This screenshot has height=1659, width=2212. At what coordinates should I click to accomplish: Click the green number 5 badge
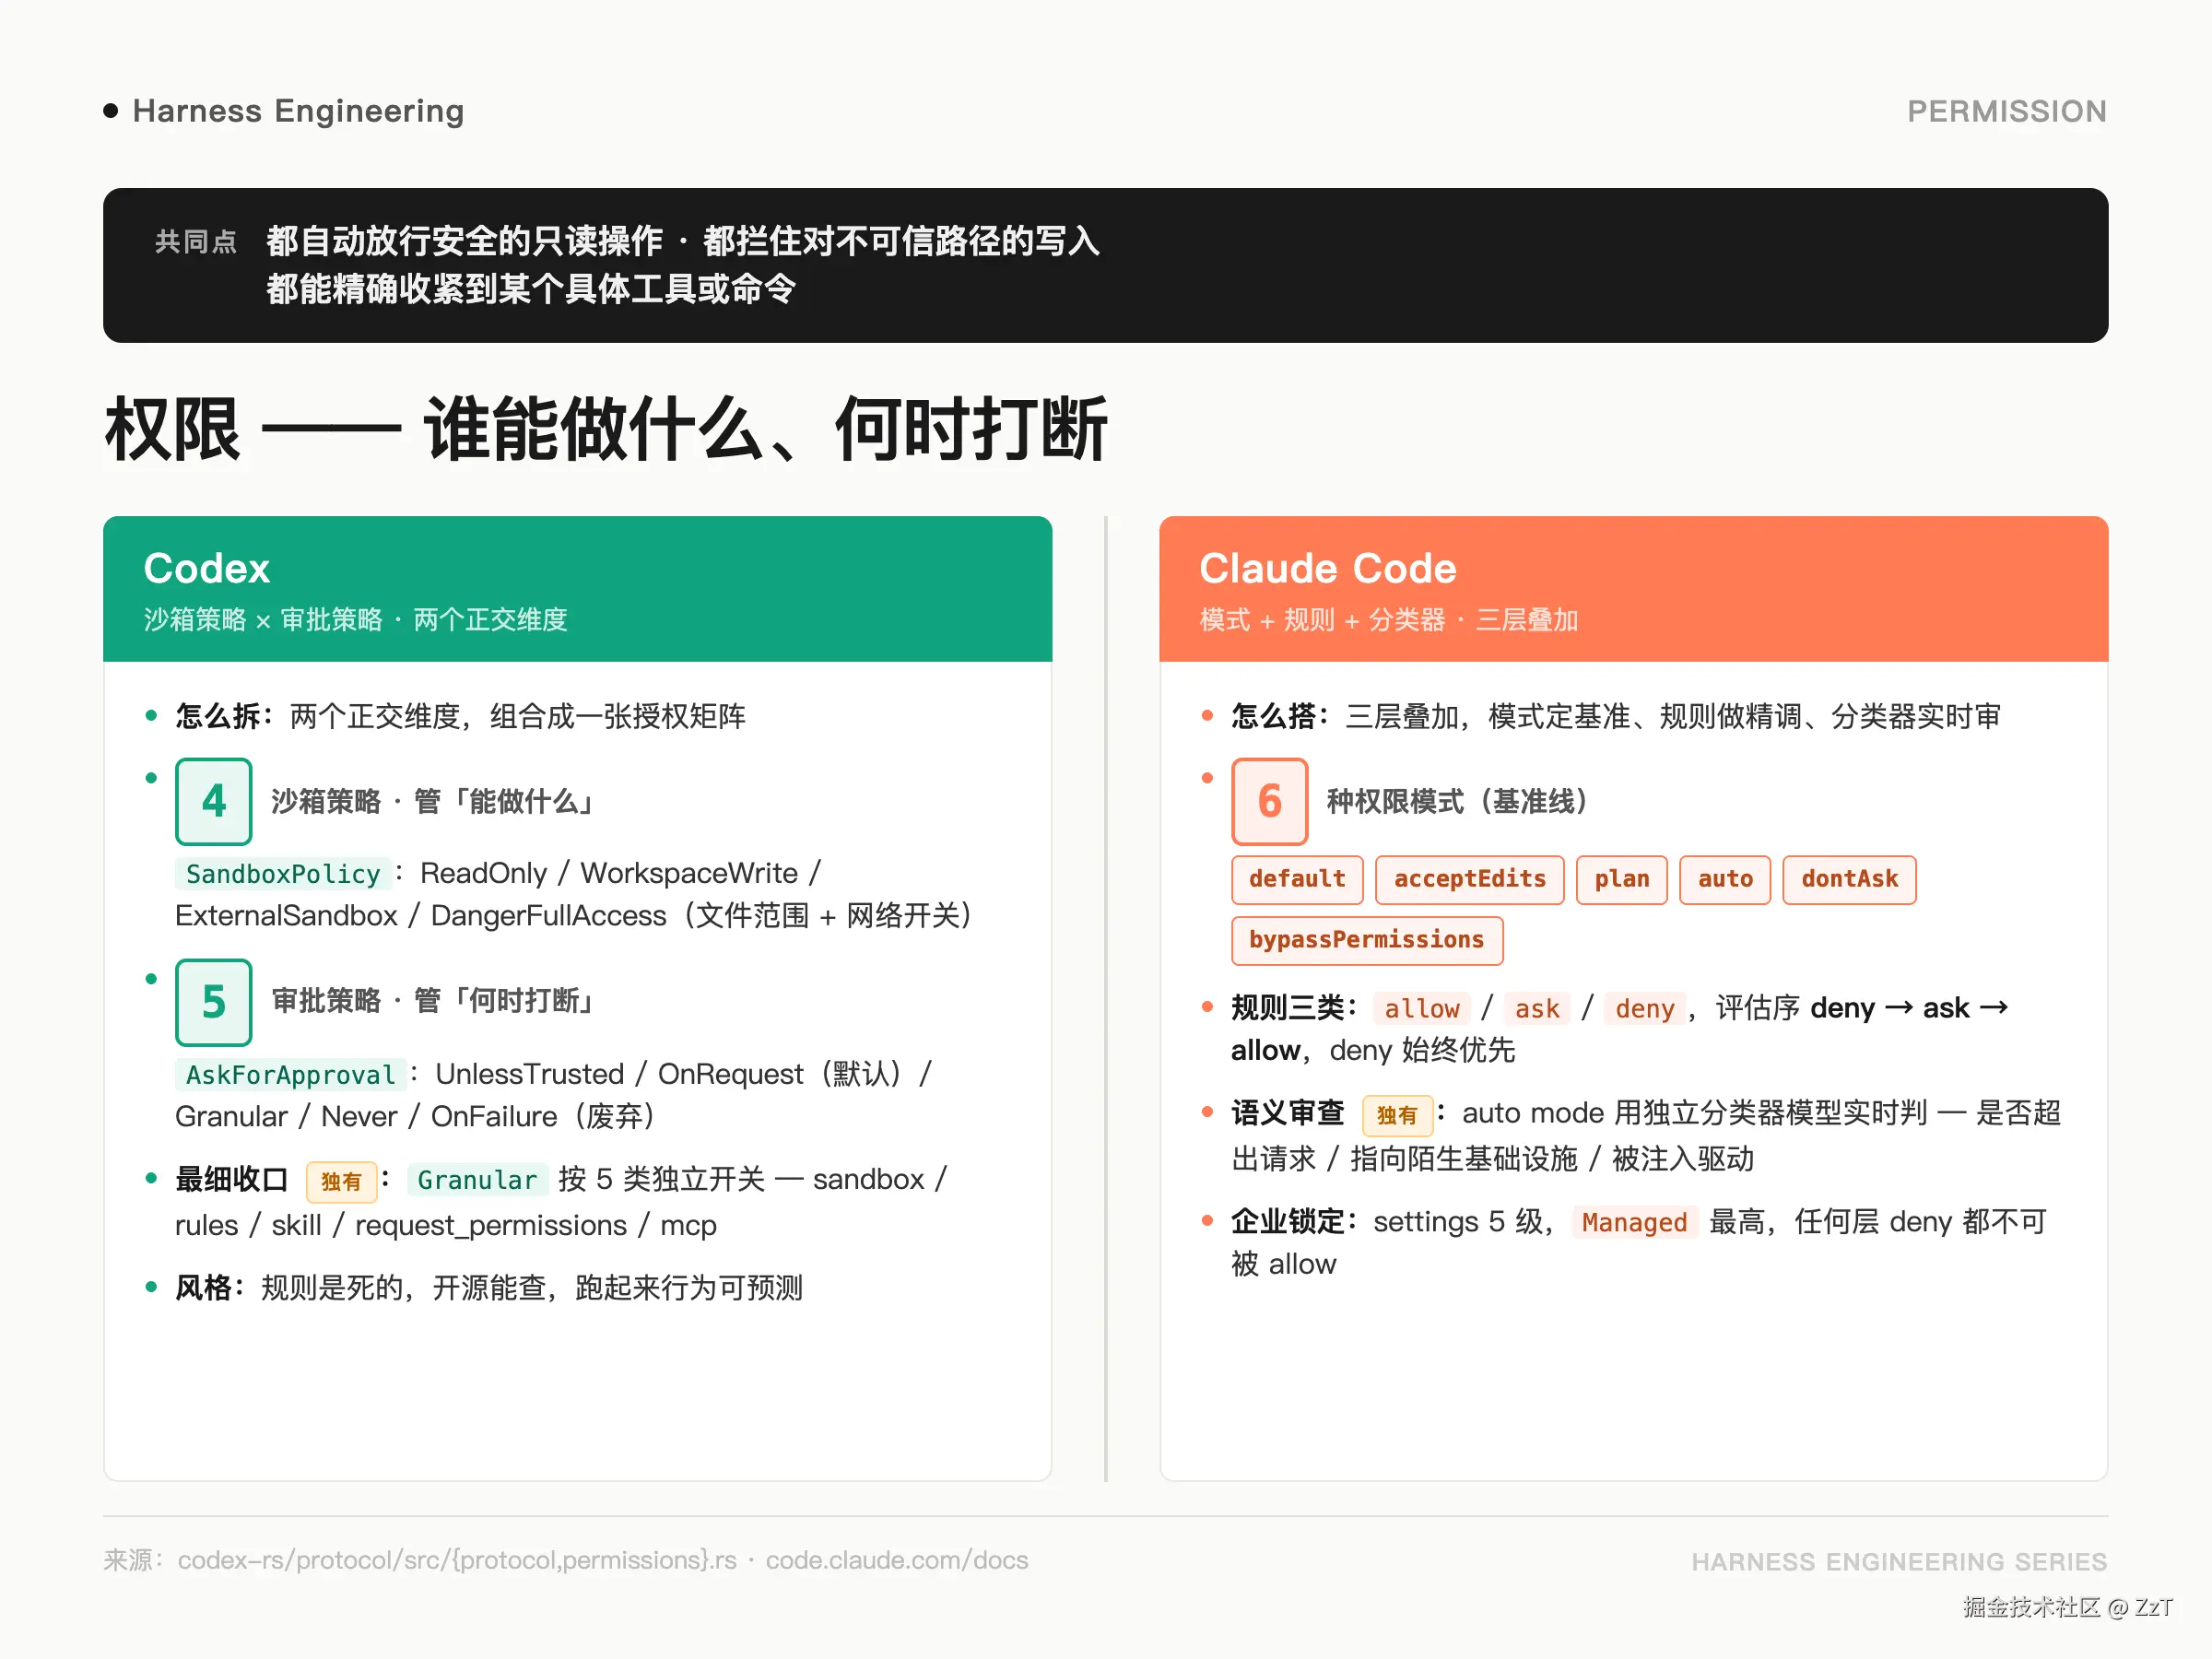tap(213, 1002)
